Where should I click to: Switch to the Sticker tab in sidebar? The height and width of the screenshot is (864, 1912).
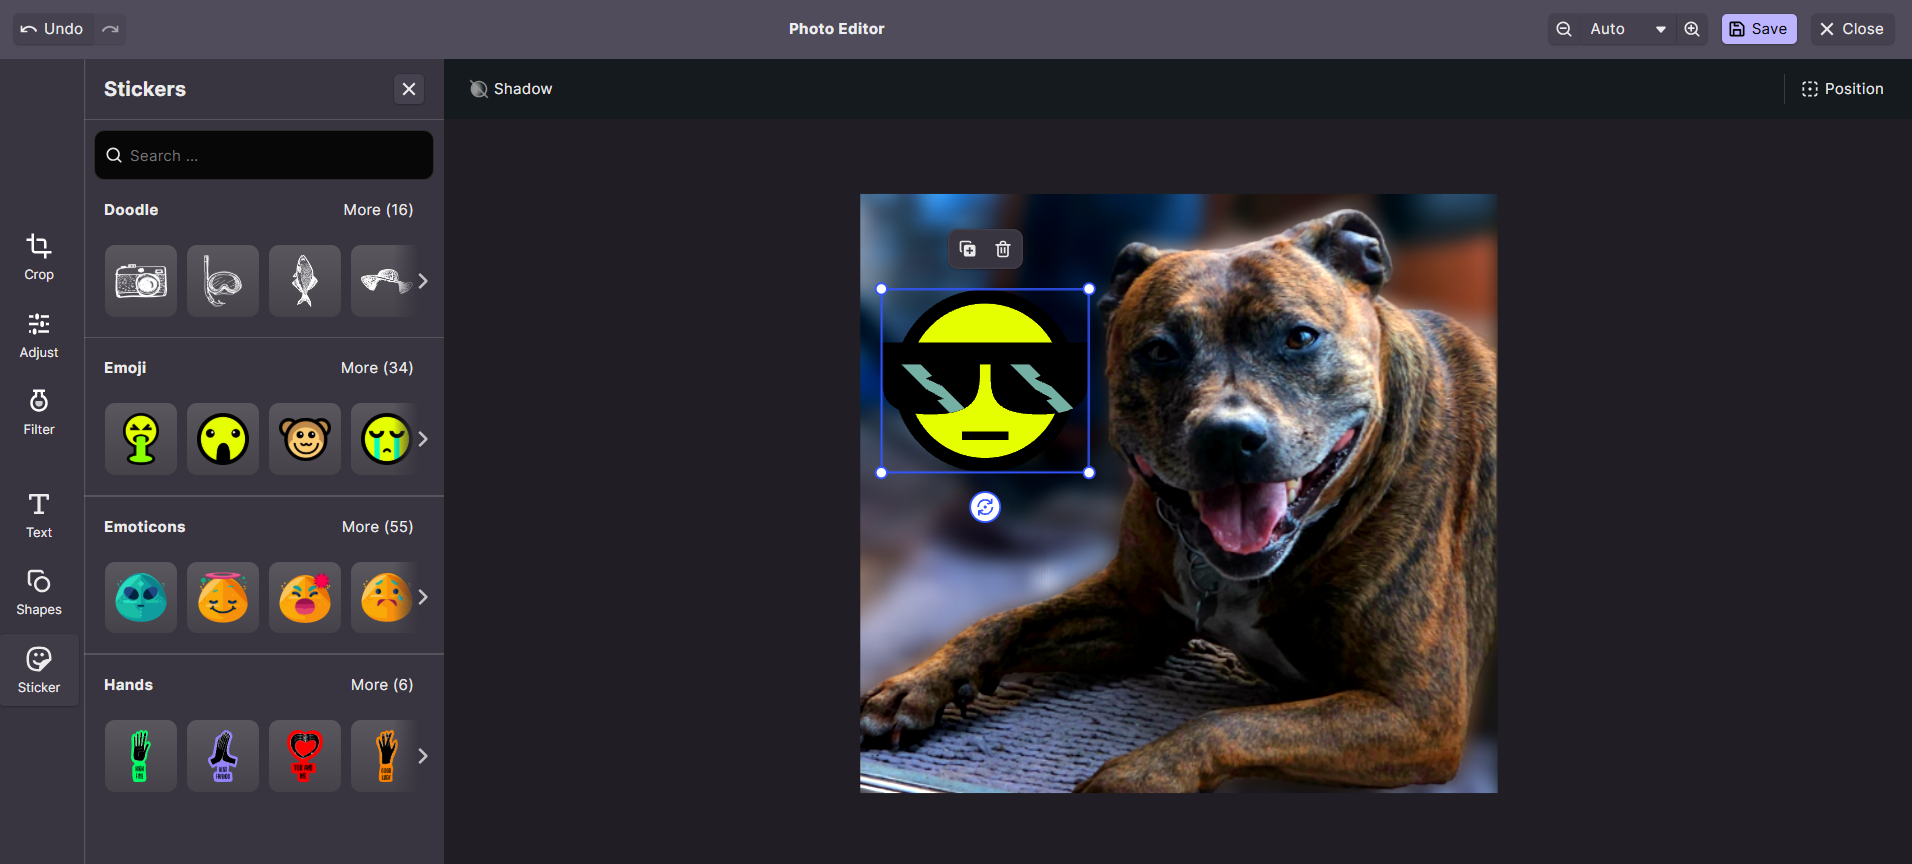39,670
